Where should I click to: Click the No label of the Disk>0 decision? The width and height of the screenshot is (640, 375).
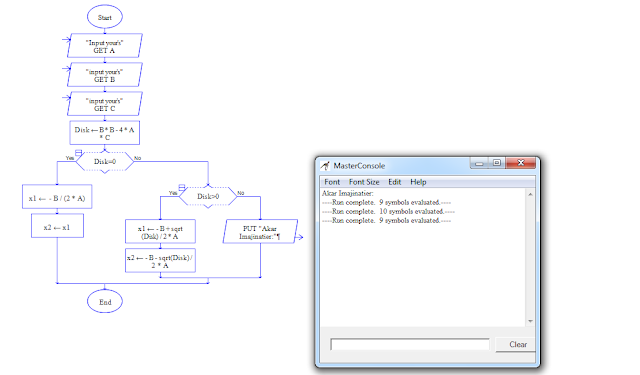[x=241, y=193]
